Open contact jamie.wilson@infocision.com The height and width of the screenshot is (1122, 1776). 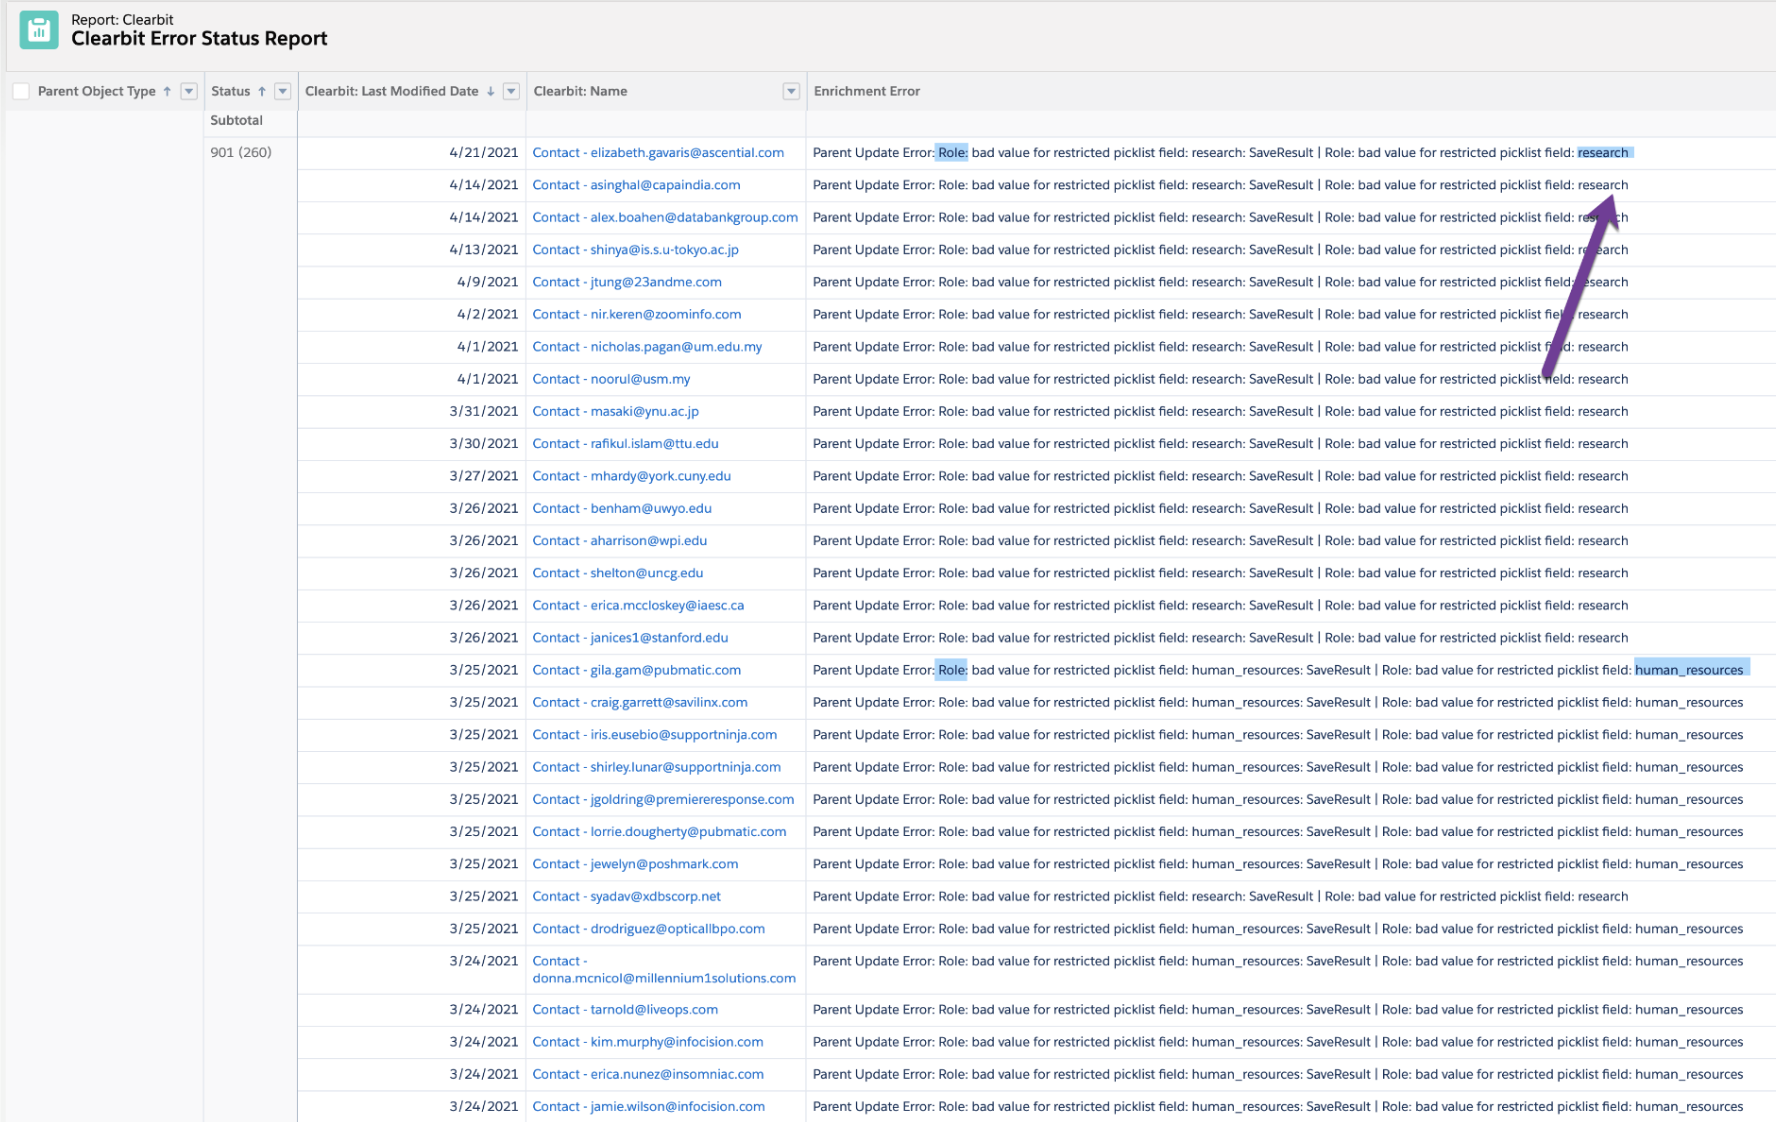tap(648, 1107)
